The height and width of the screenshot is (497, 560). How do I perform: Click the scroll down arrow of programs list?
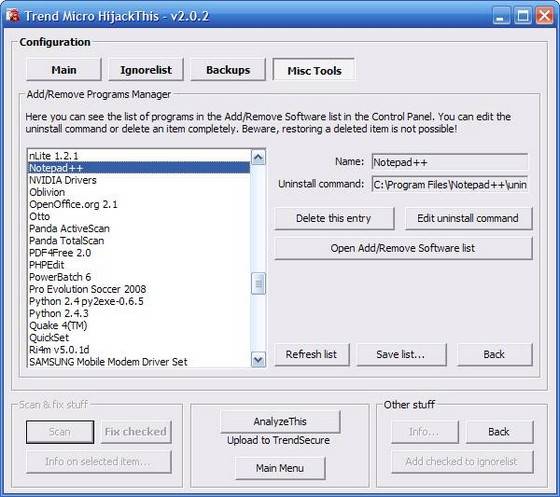click(x=258, y=360)
